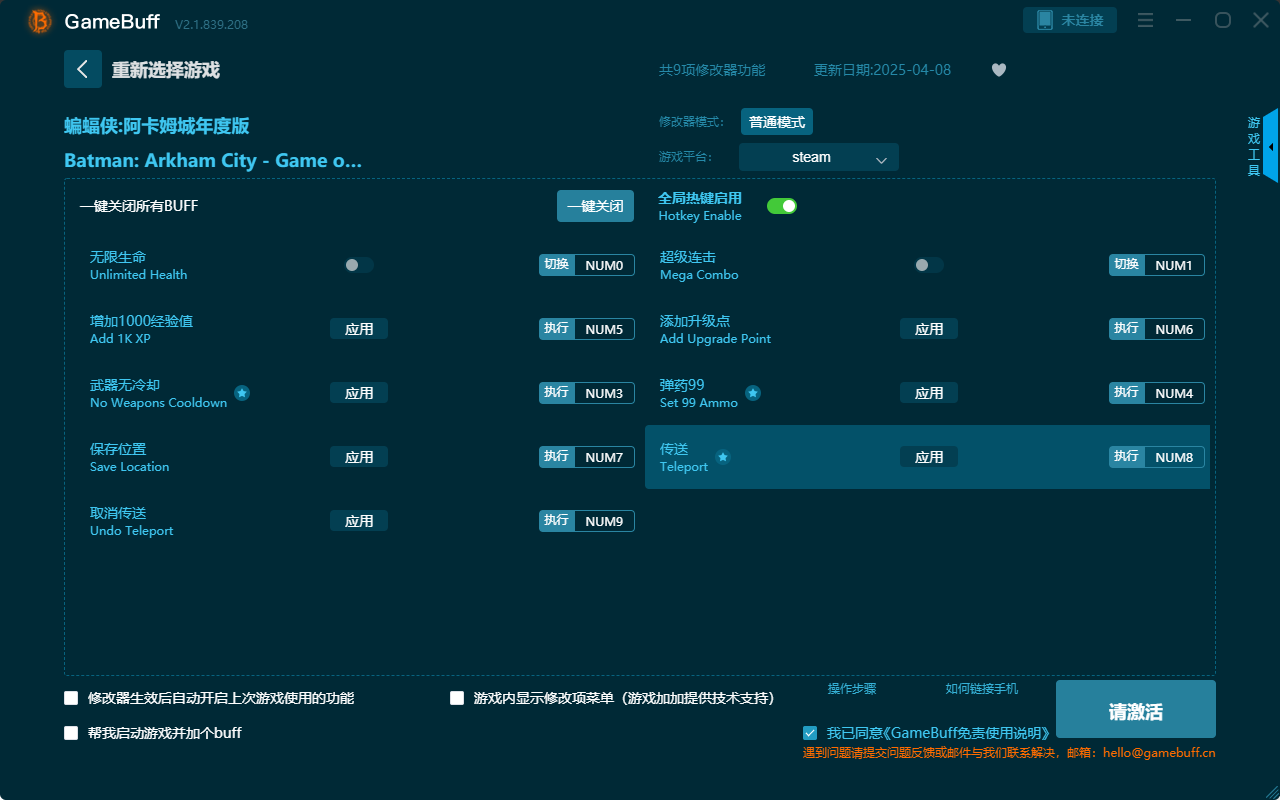Image resolution: width=1280 pixels, height=800 pixels.
Task: Star the 传送 Teleport feature
Action: tap(722, 458)
